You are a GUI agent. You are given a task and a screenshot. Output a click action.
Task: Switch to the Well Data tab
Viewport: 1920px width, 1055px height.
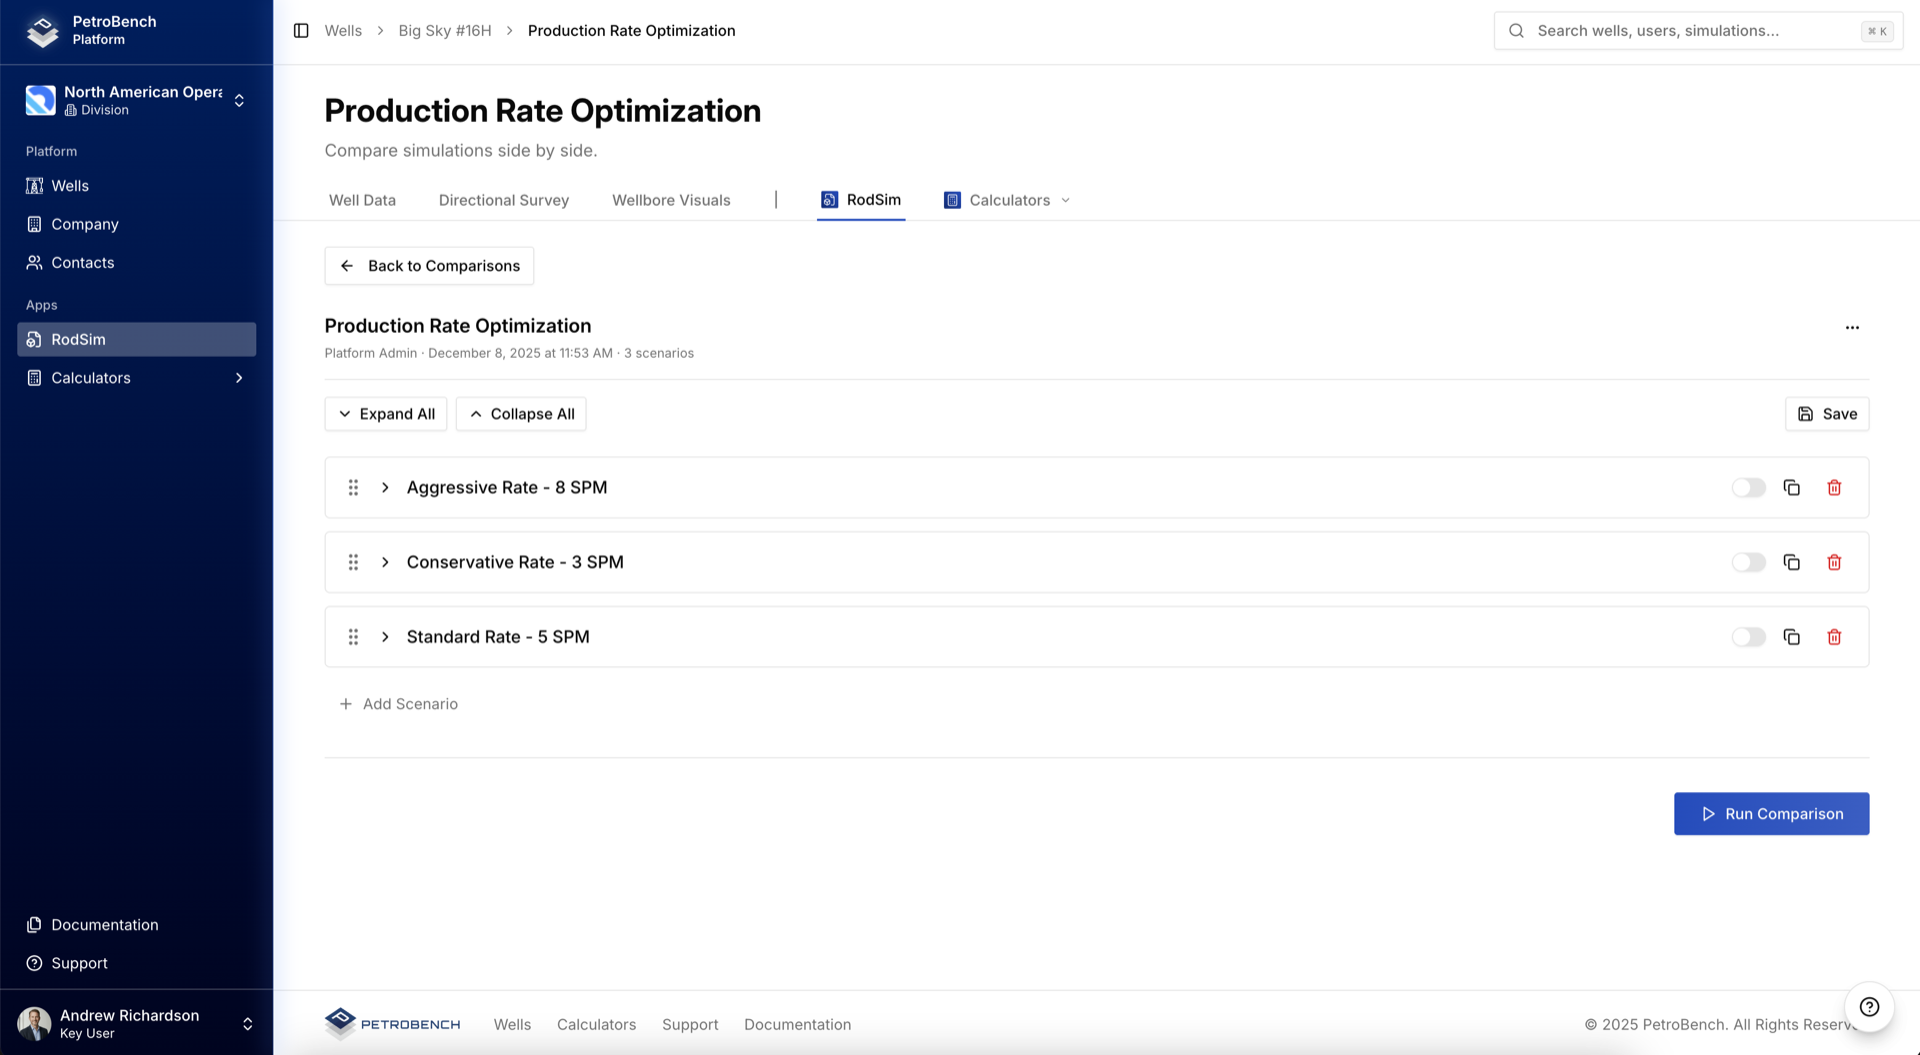(x=362, y=200)
